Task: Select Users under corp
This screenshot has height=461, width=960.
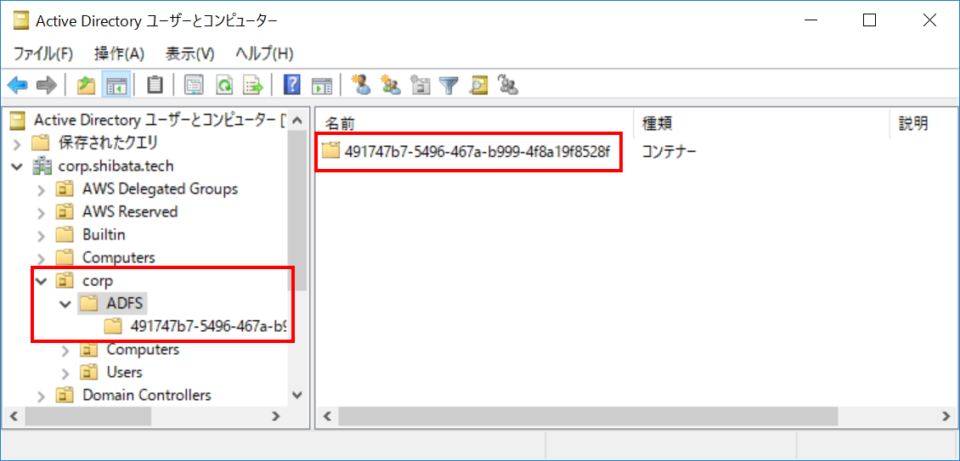Action: pyautogui.click(x=124, y=372)
